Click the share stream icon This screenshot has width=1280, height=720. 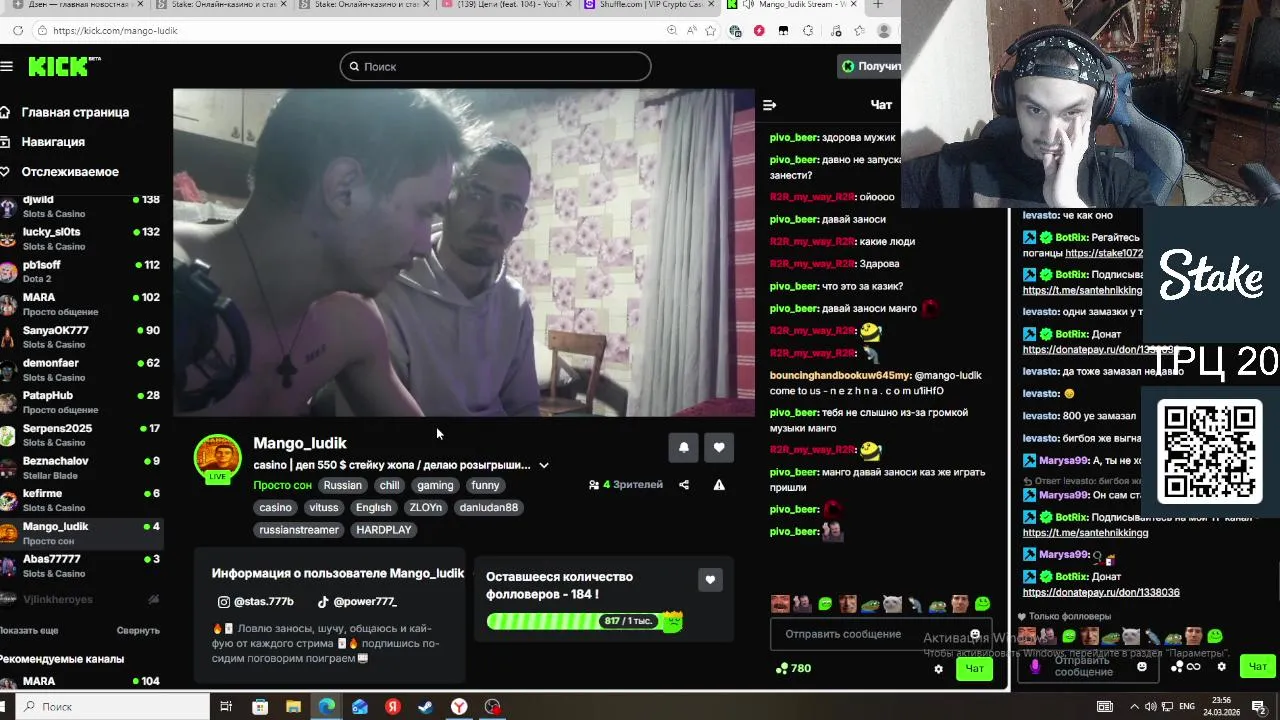tap(684, 485)
